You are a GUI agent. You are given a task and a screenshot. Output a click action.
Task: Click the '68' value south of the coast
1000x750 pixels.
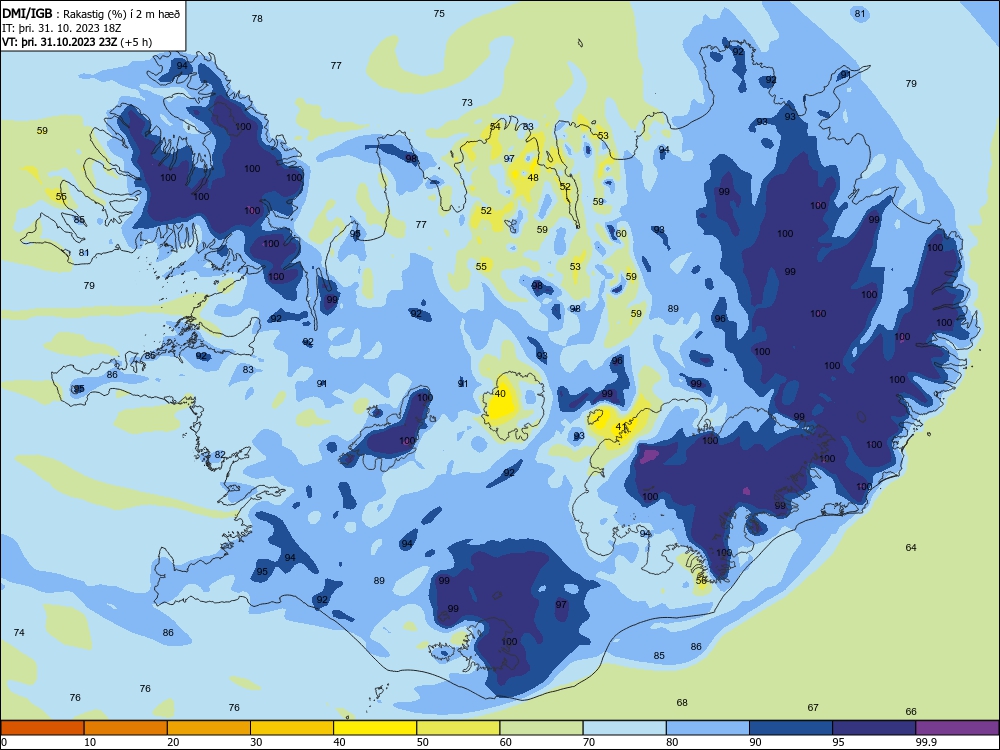682,702
